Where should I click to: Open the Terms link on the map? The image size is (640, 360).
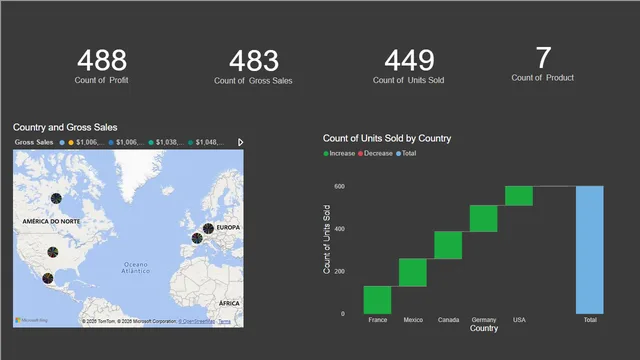tap(224, 321)
